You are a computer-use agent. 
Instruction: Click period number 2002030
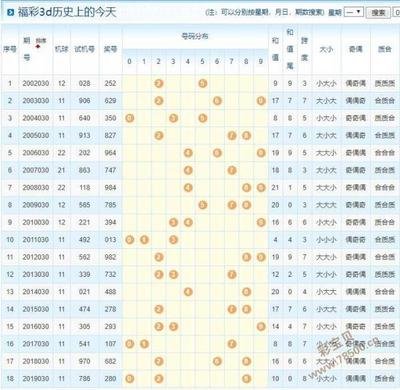pos(36,83)
